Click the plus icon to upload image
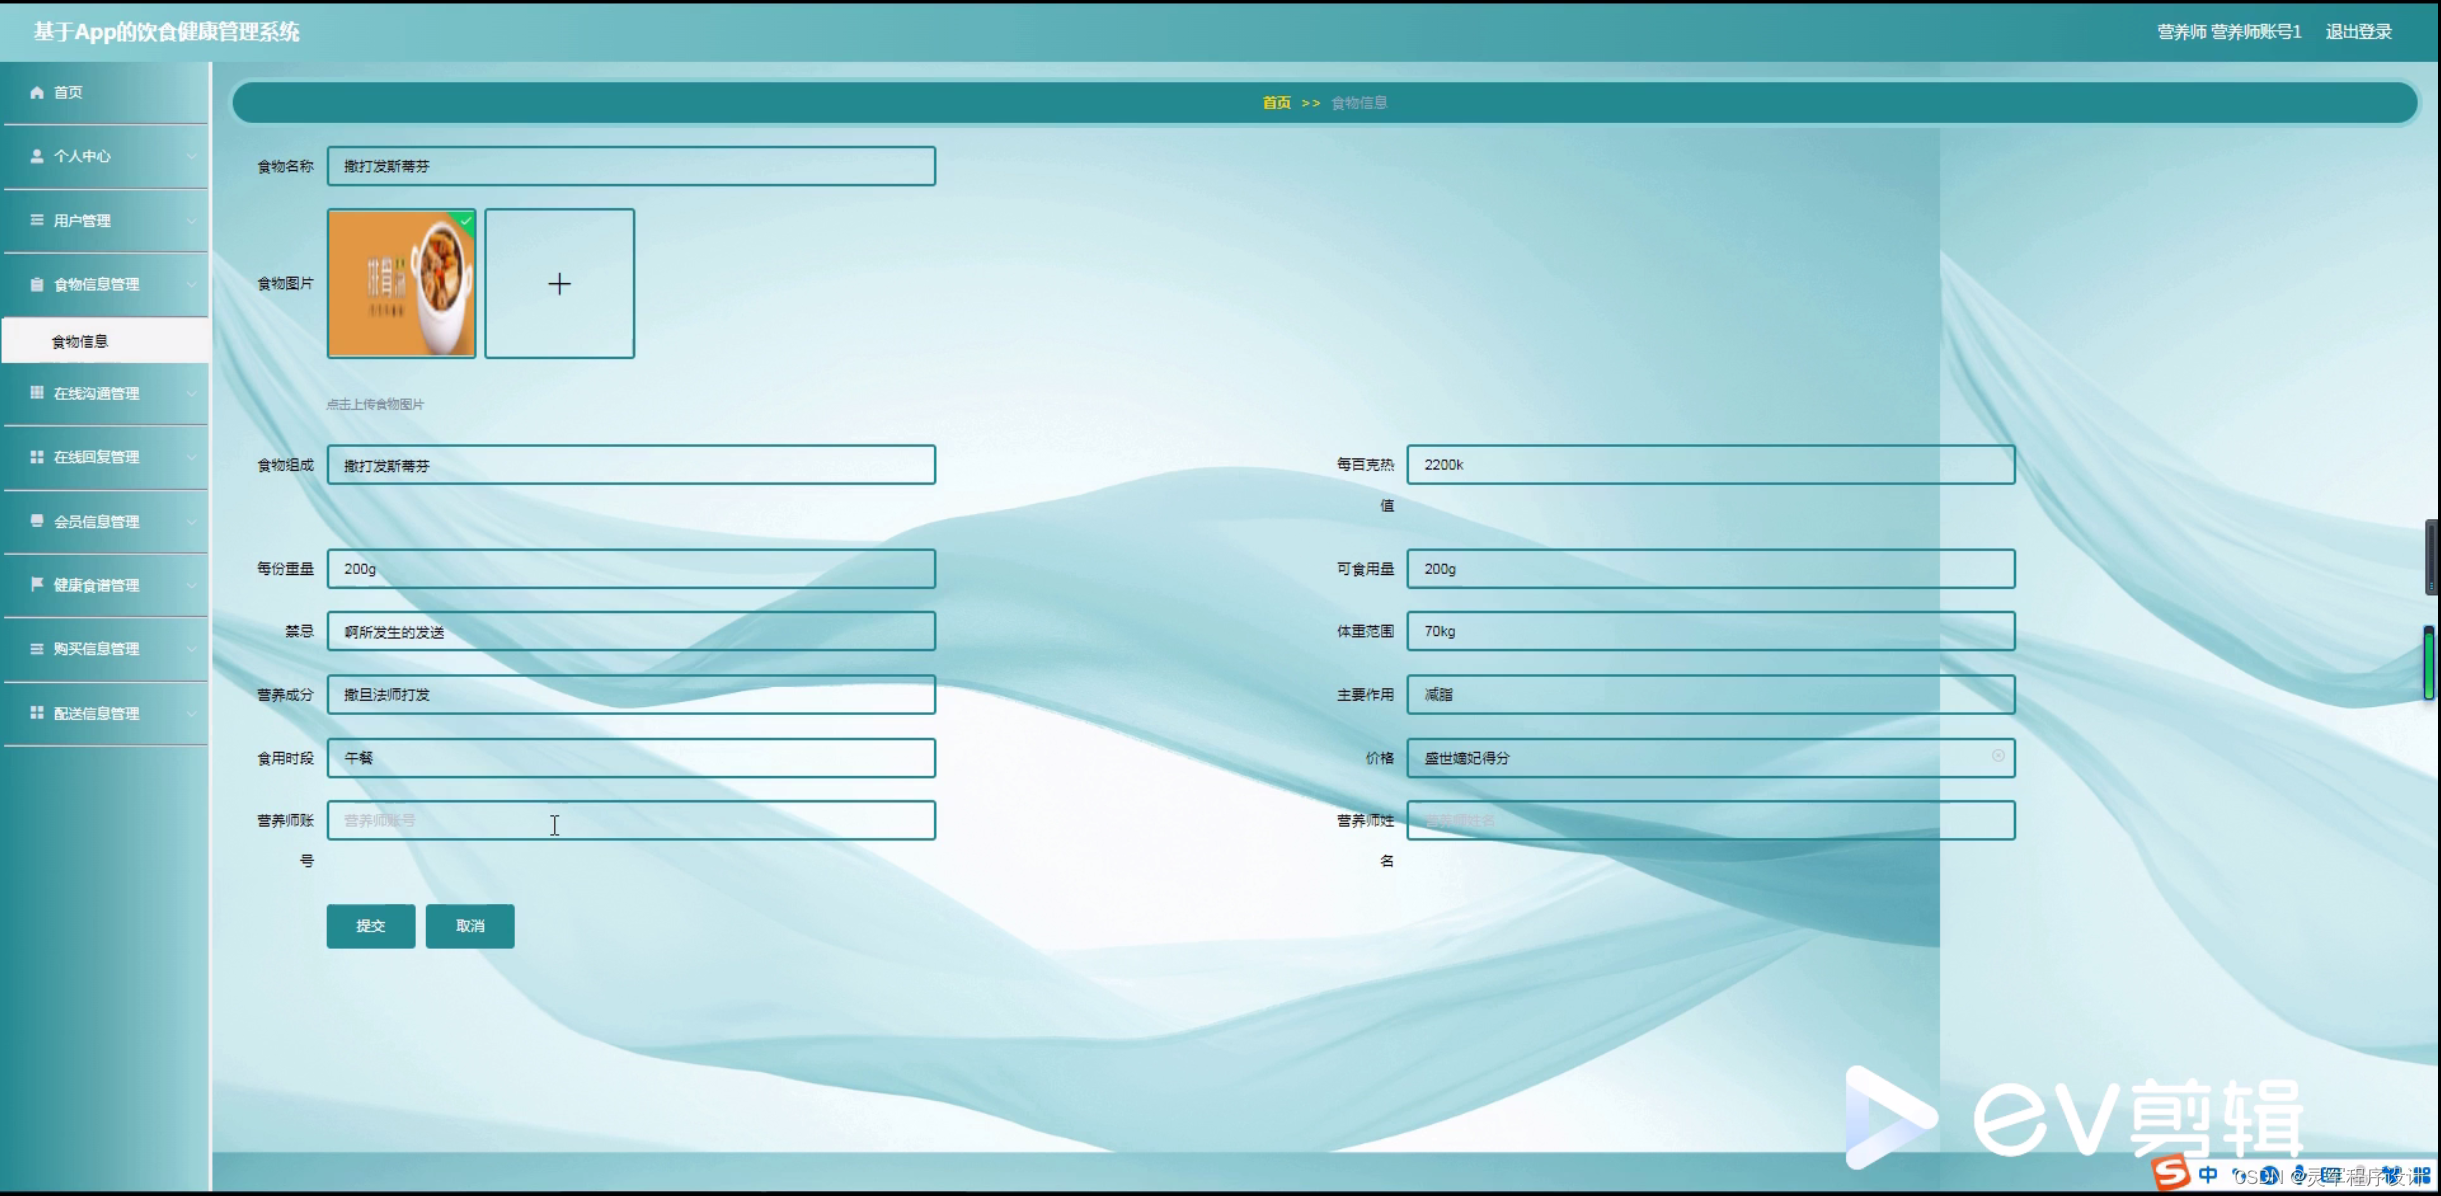Viewport: 2441px width, 1196px height. (x=559, y=284)
